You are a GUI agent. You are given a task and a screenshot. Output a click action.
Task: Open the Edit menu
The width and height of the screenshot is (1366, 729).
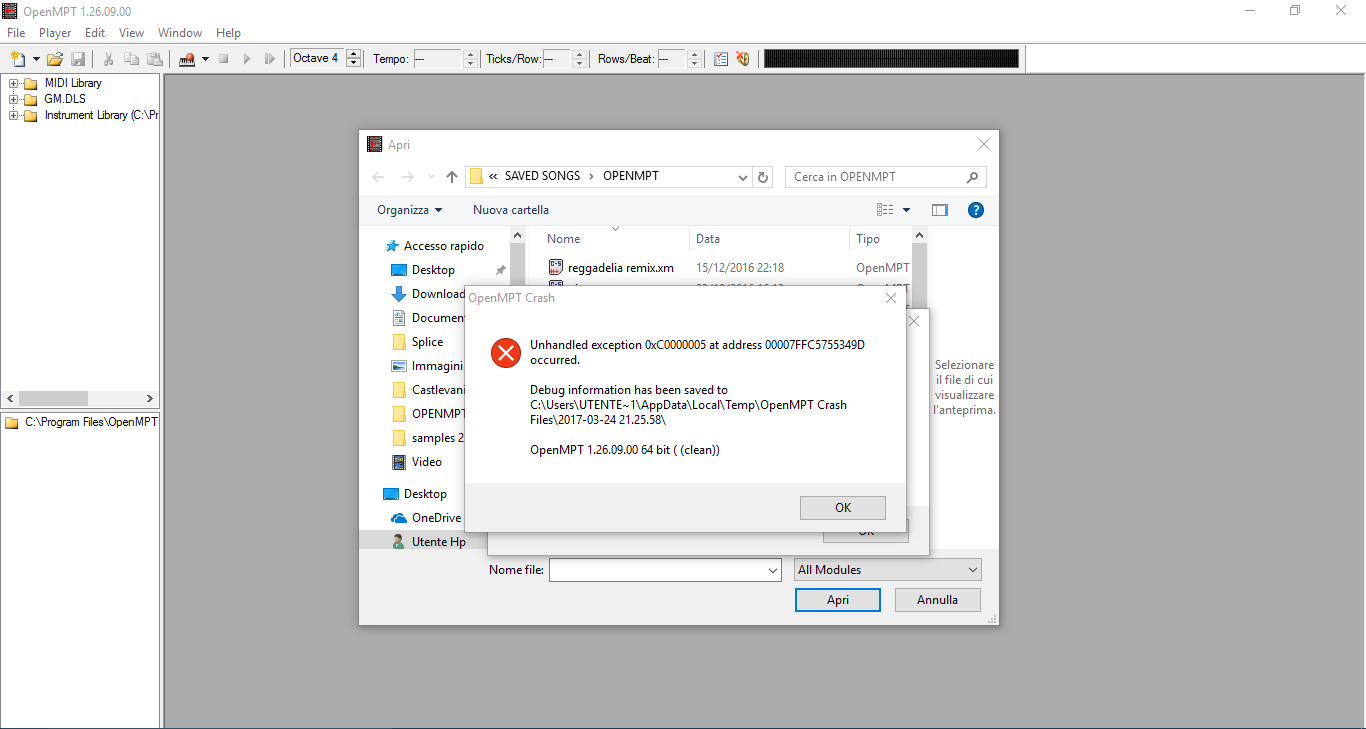pyautogui.click(x=95, y=33)
